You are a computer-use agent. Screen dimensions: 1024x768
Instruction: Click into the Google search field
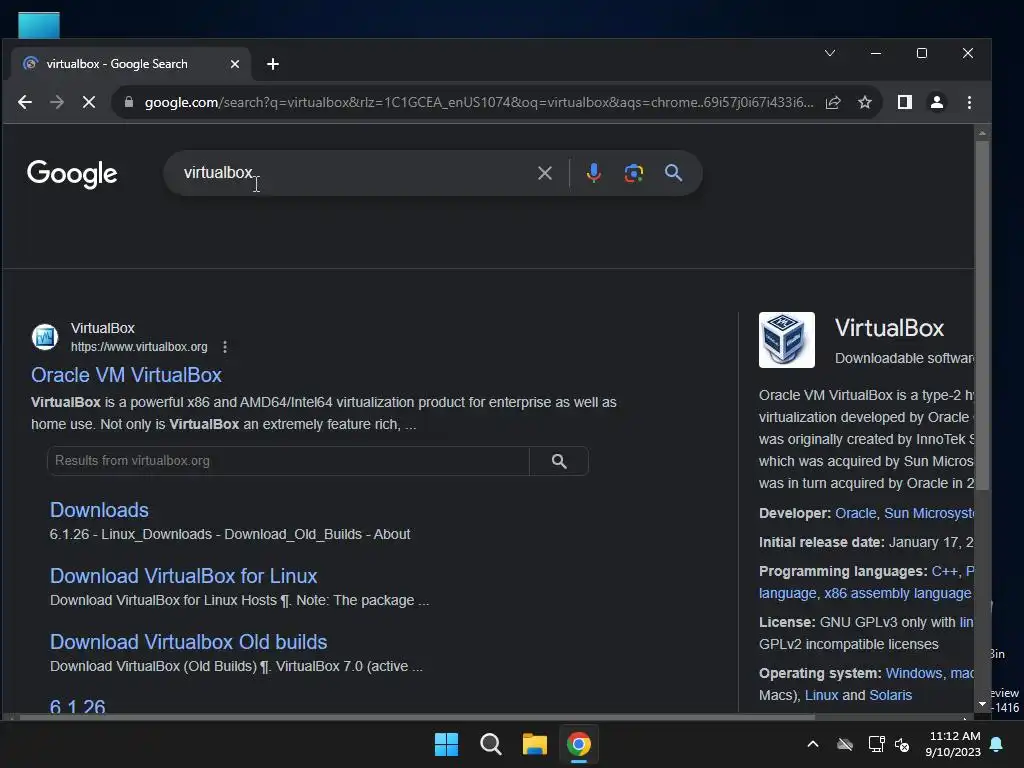[353, 173]
